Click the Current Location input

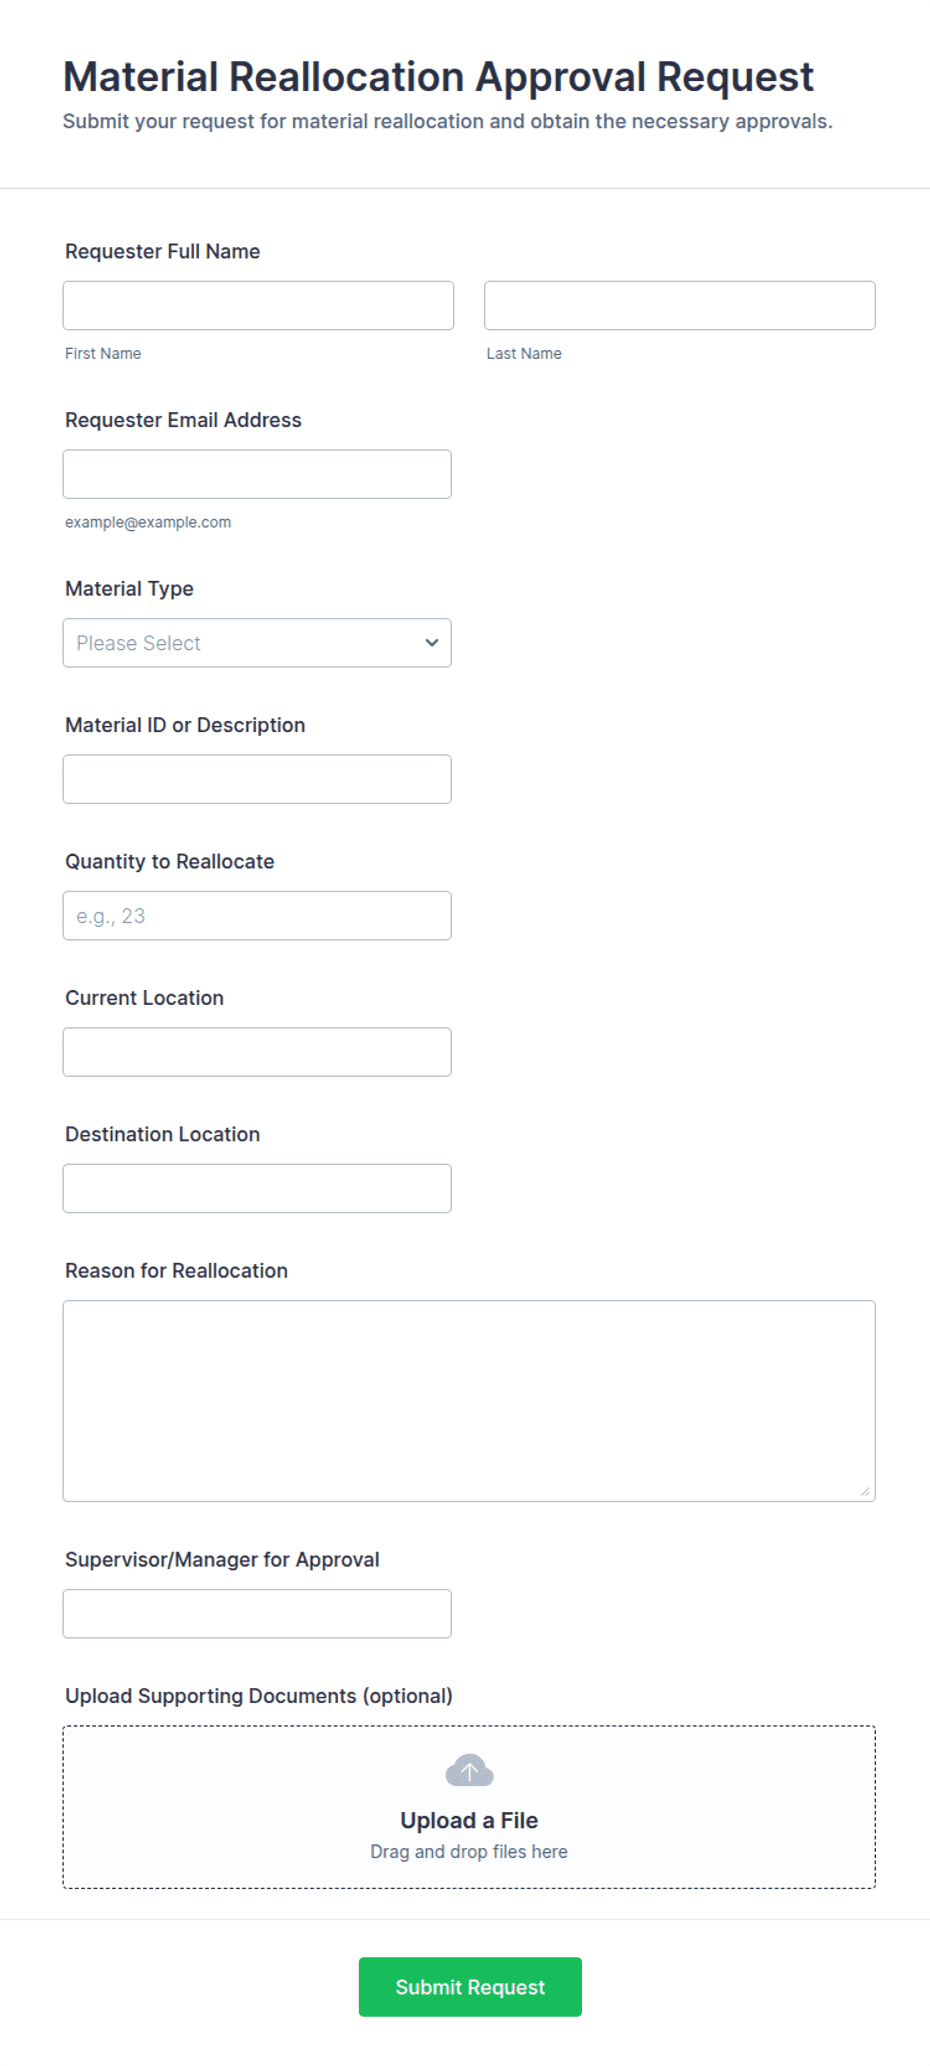[257, 1052]
